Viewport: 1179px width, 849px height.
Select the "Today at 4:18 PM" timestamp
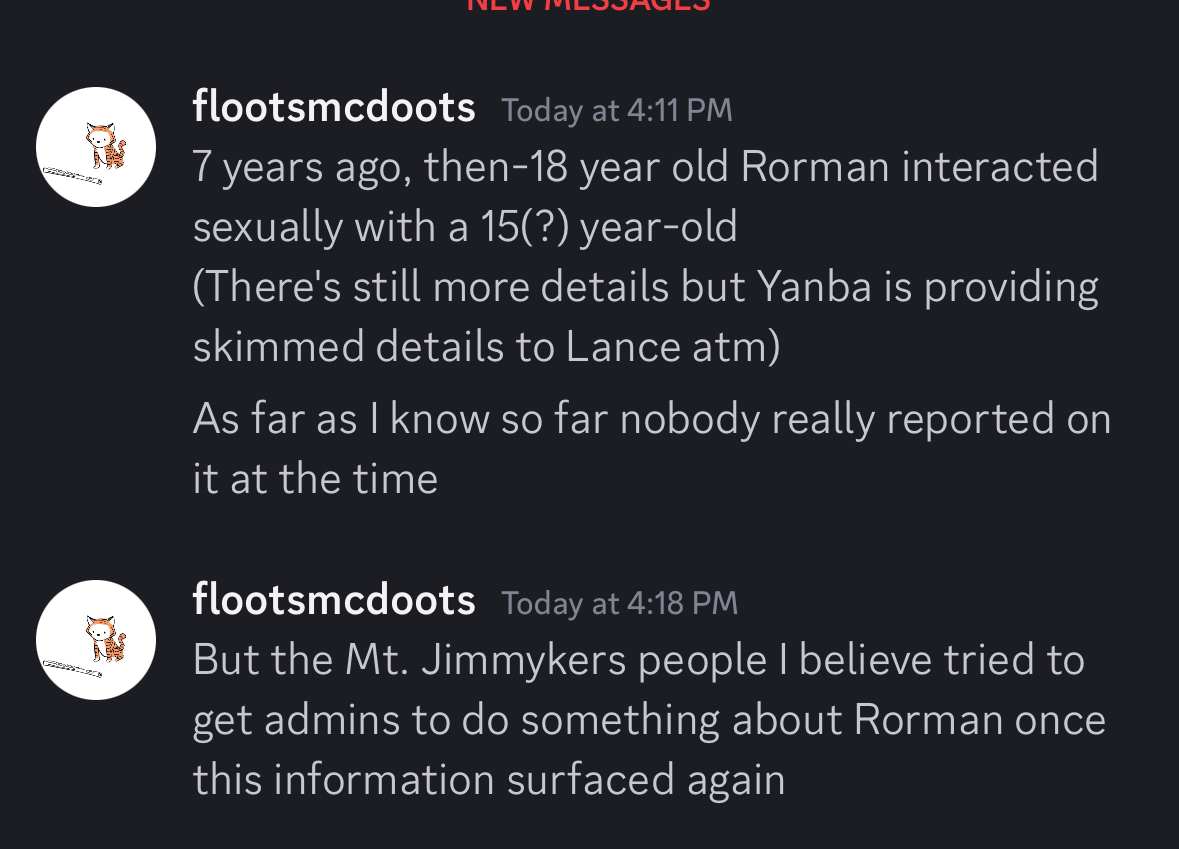tap(620, 603)
